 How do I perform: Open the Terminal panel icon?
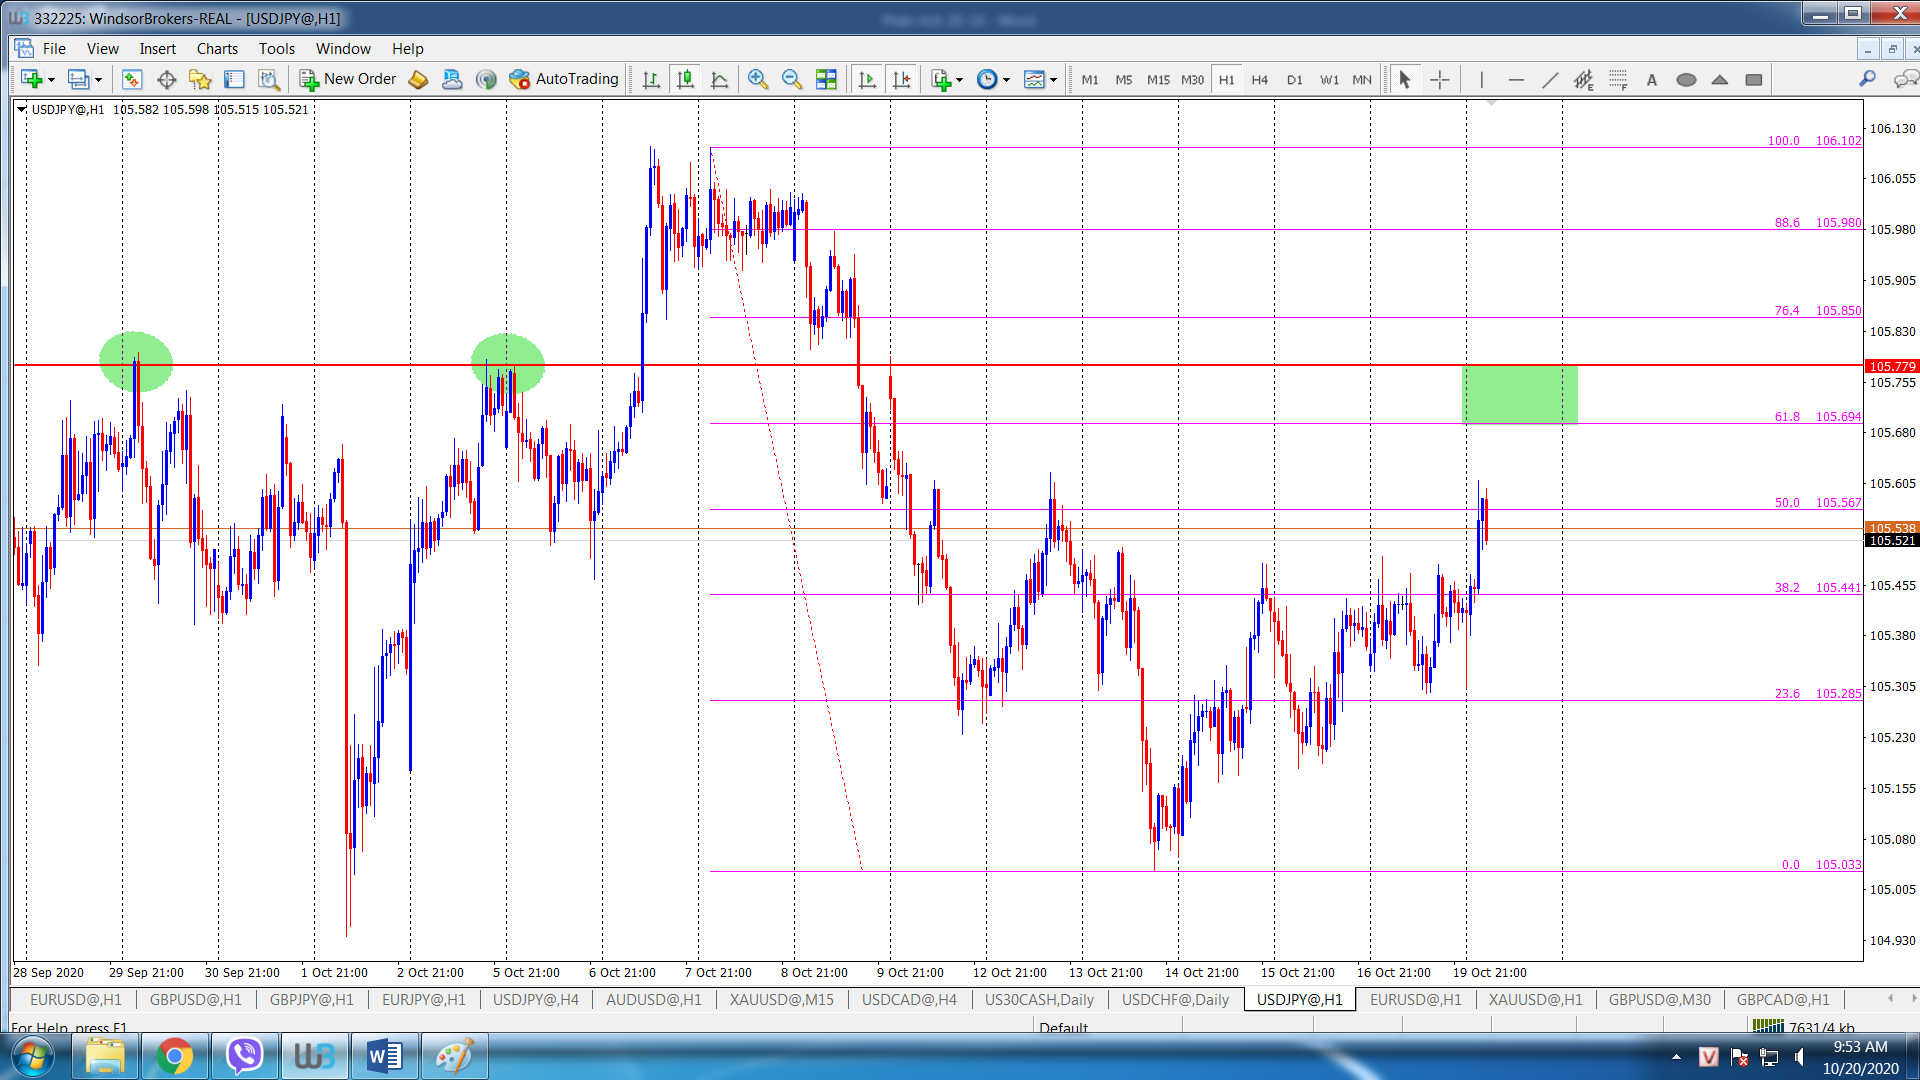click(234, 79)
